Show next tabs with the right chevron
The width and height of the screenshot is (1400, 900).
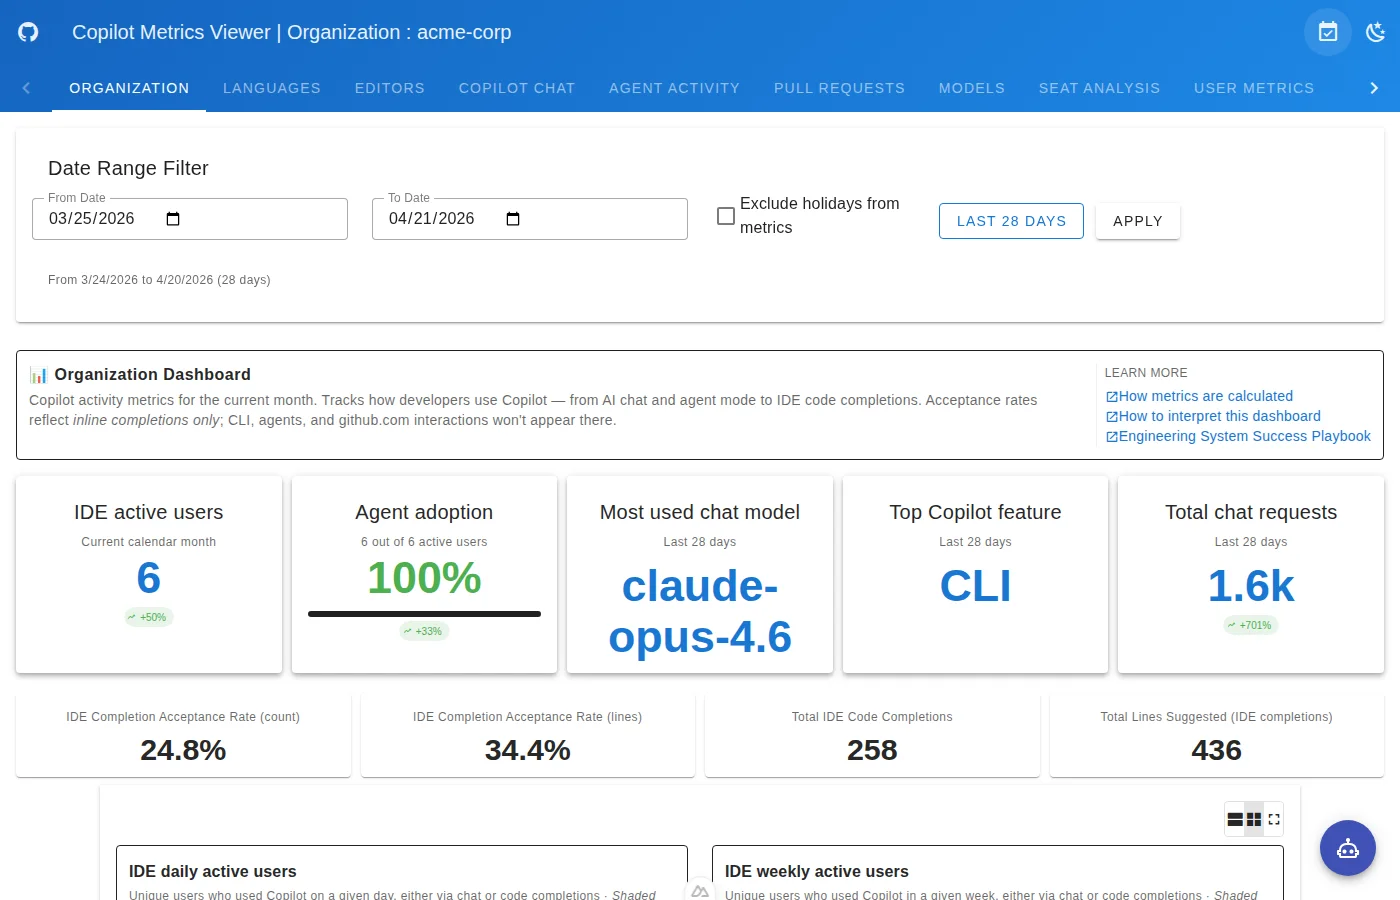click(x=1374, y=88)
